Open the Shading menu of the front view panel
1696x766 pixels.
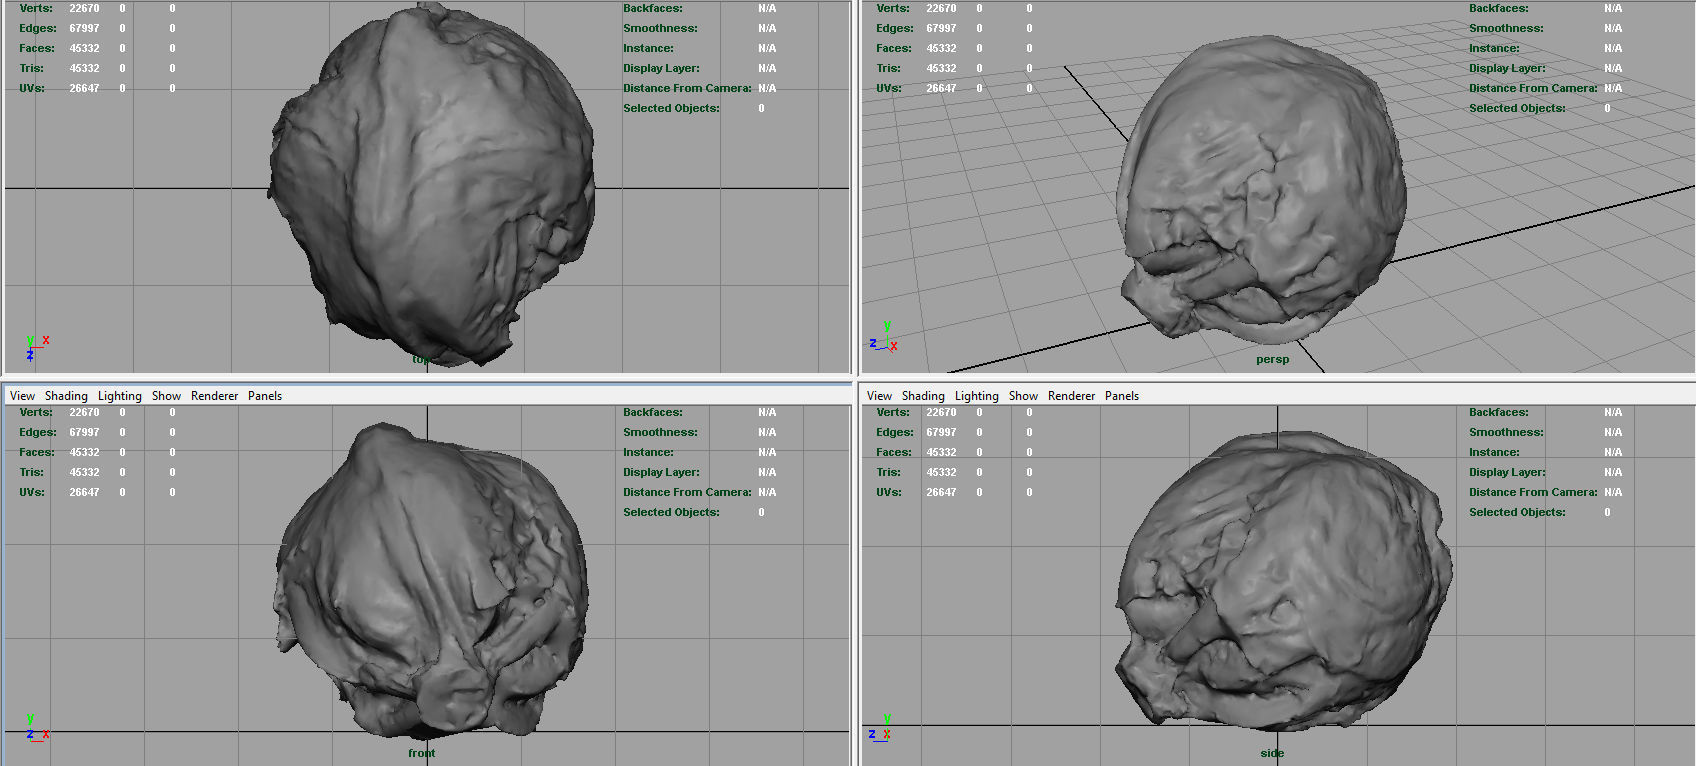(x=66, y=396)
